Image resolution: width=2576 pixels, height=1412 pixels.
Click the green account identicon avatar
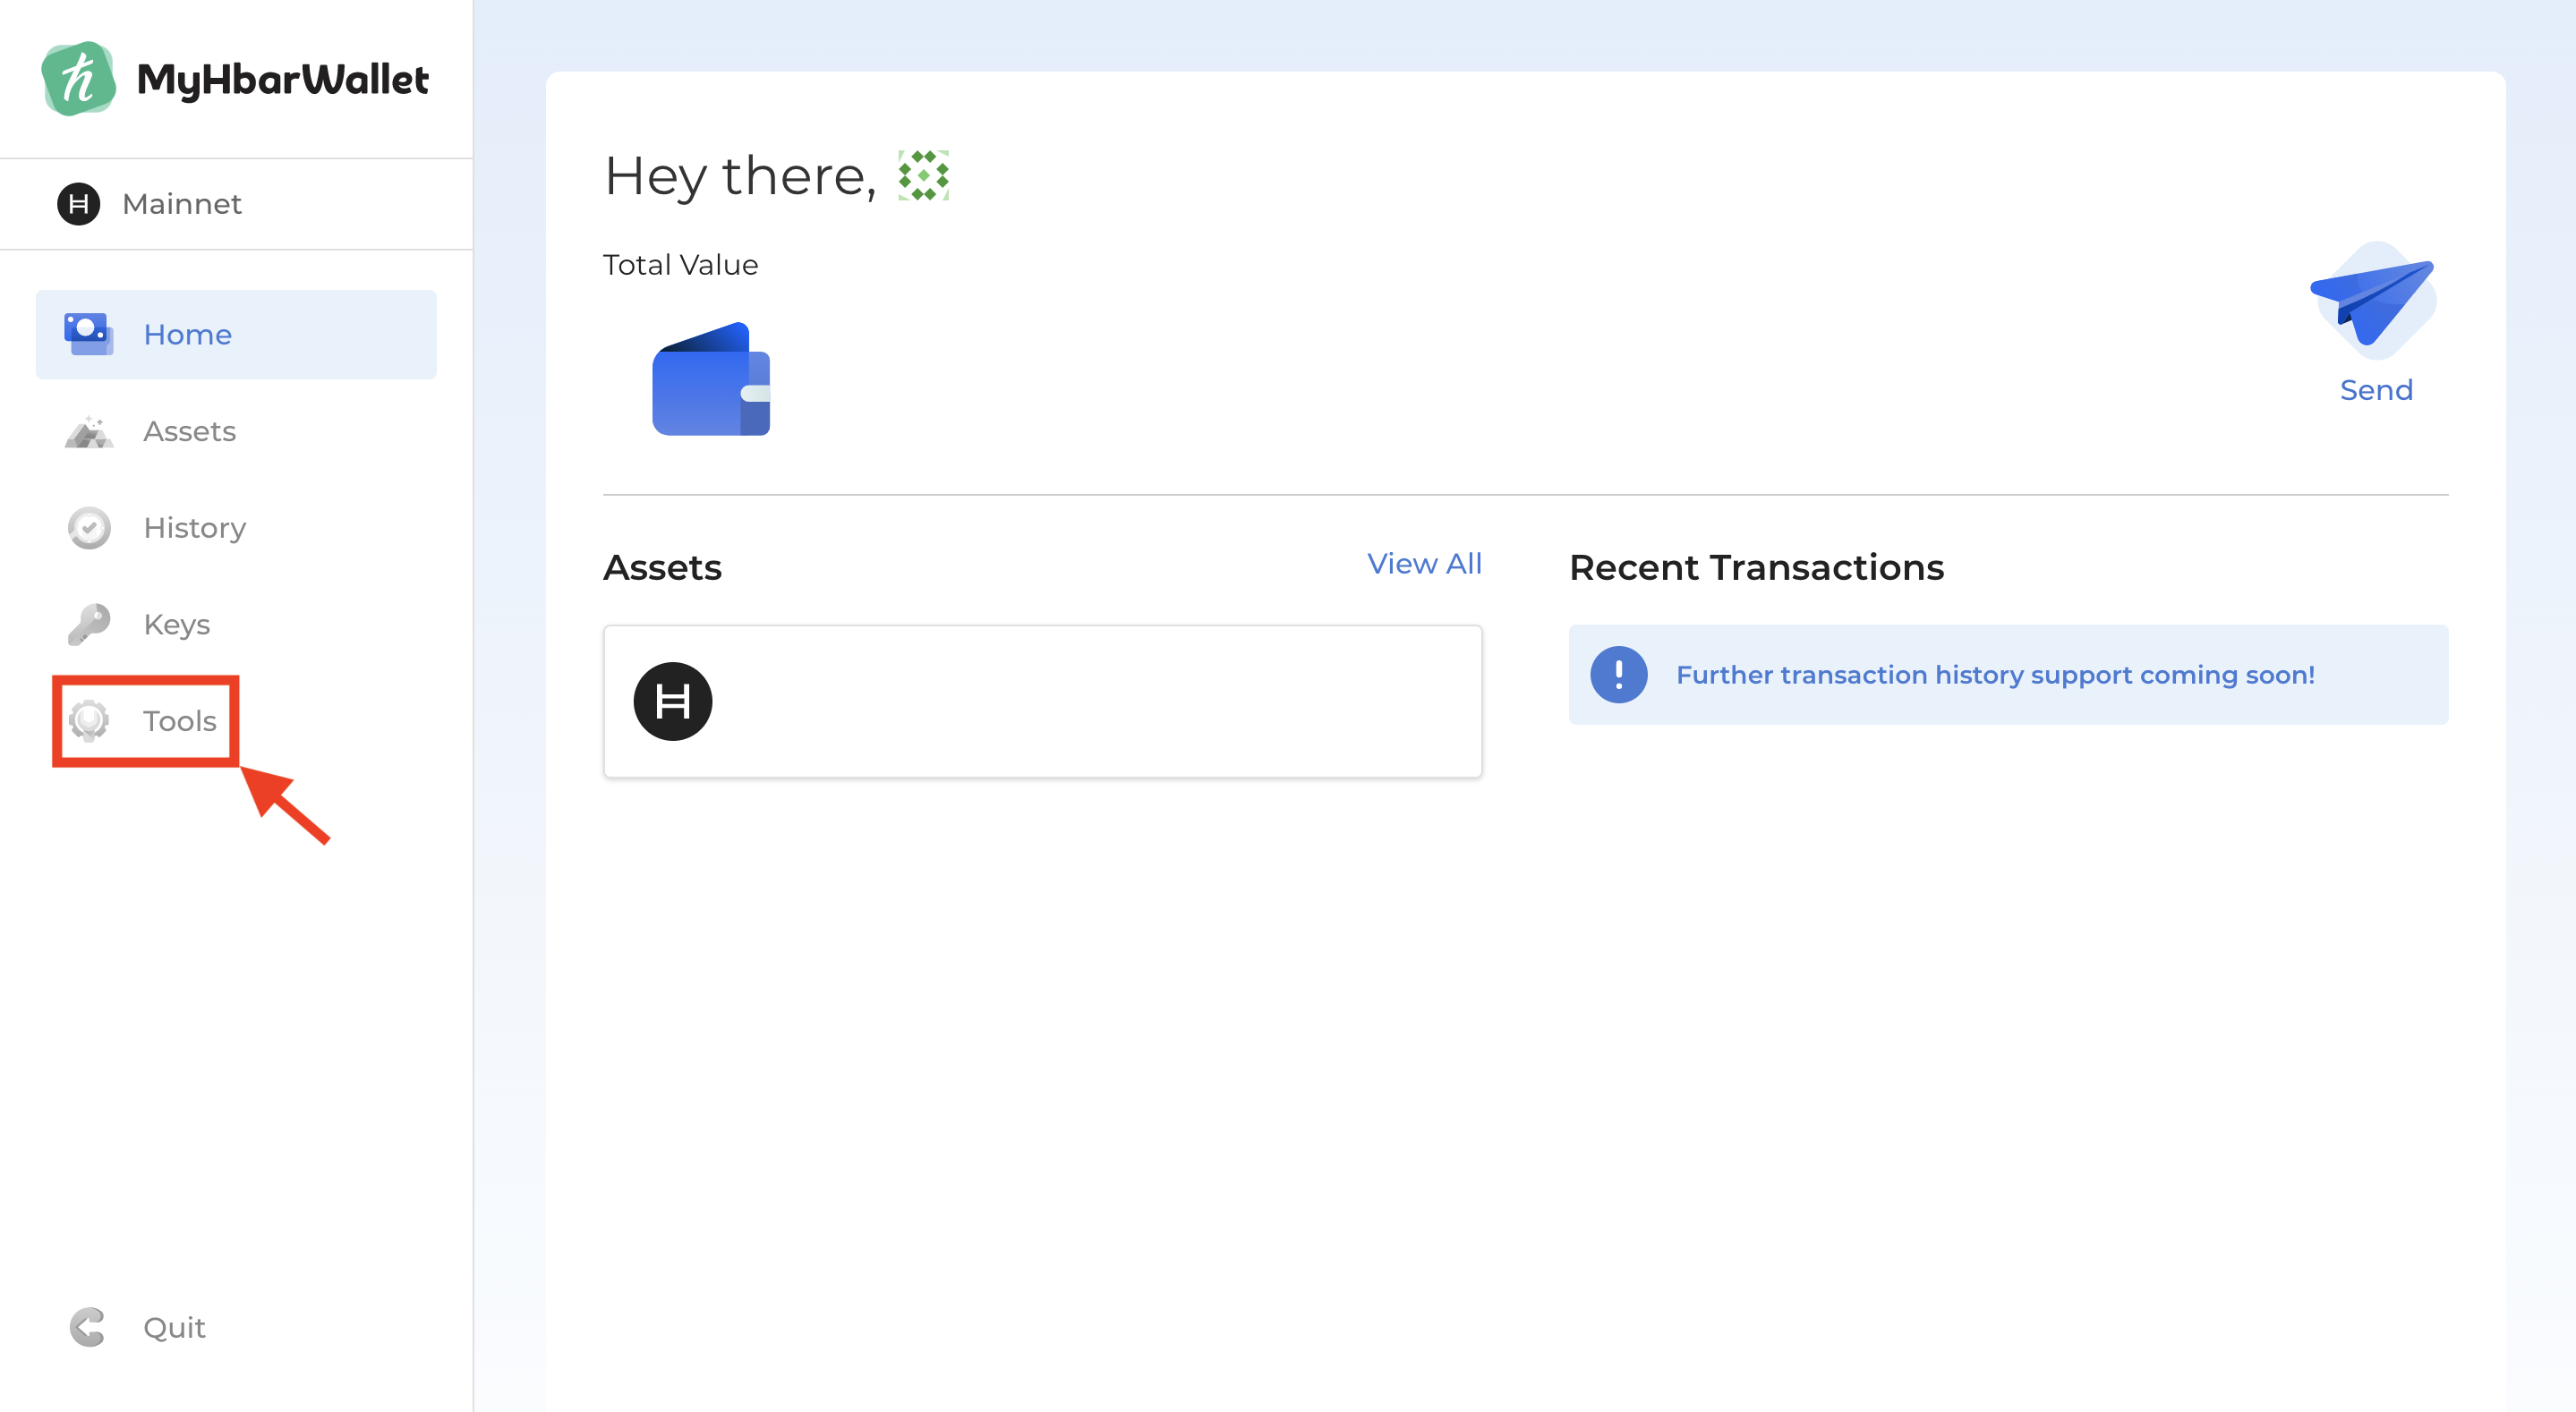click(922, 176)
